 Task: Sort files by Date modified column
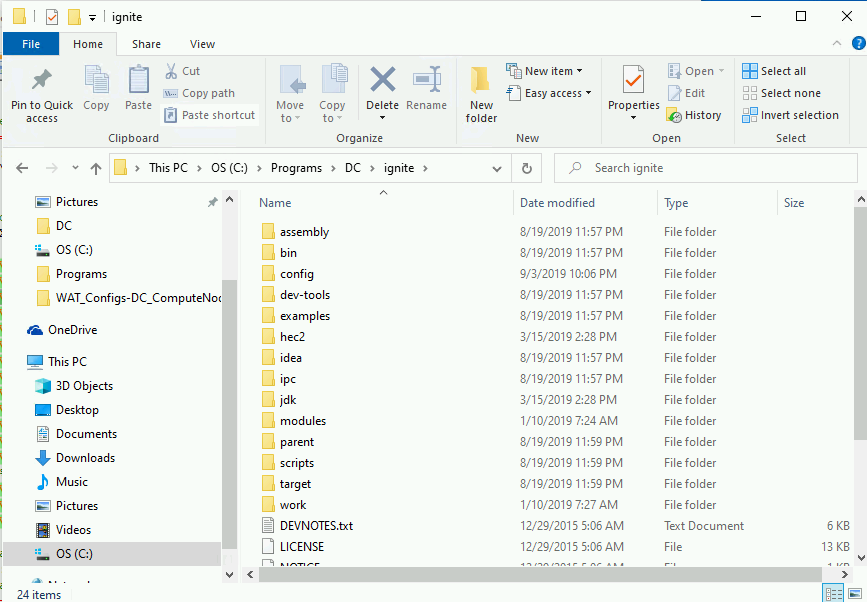pyautogui.click(x=558, y=203)
